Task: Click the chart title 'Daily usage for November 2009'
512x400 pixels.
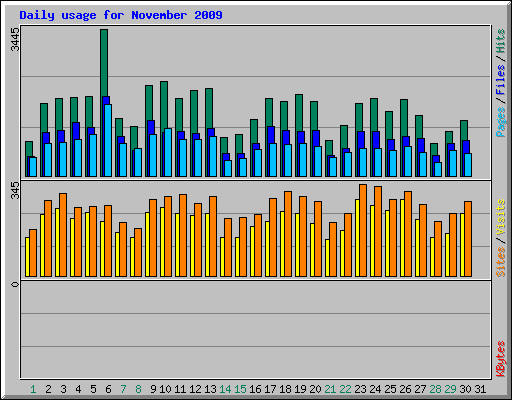Action: coord(121,15)
